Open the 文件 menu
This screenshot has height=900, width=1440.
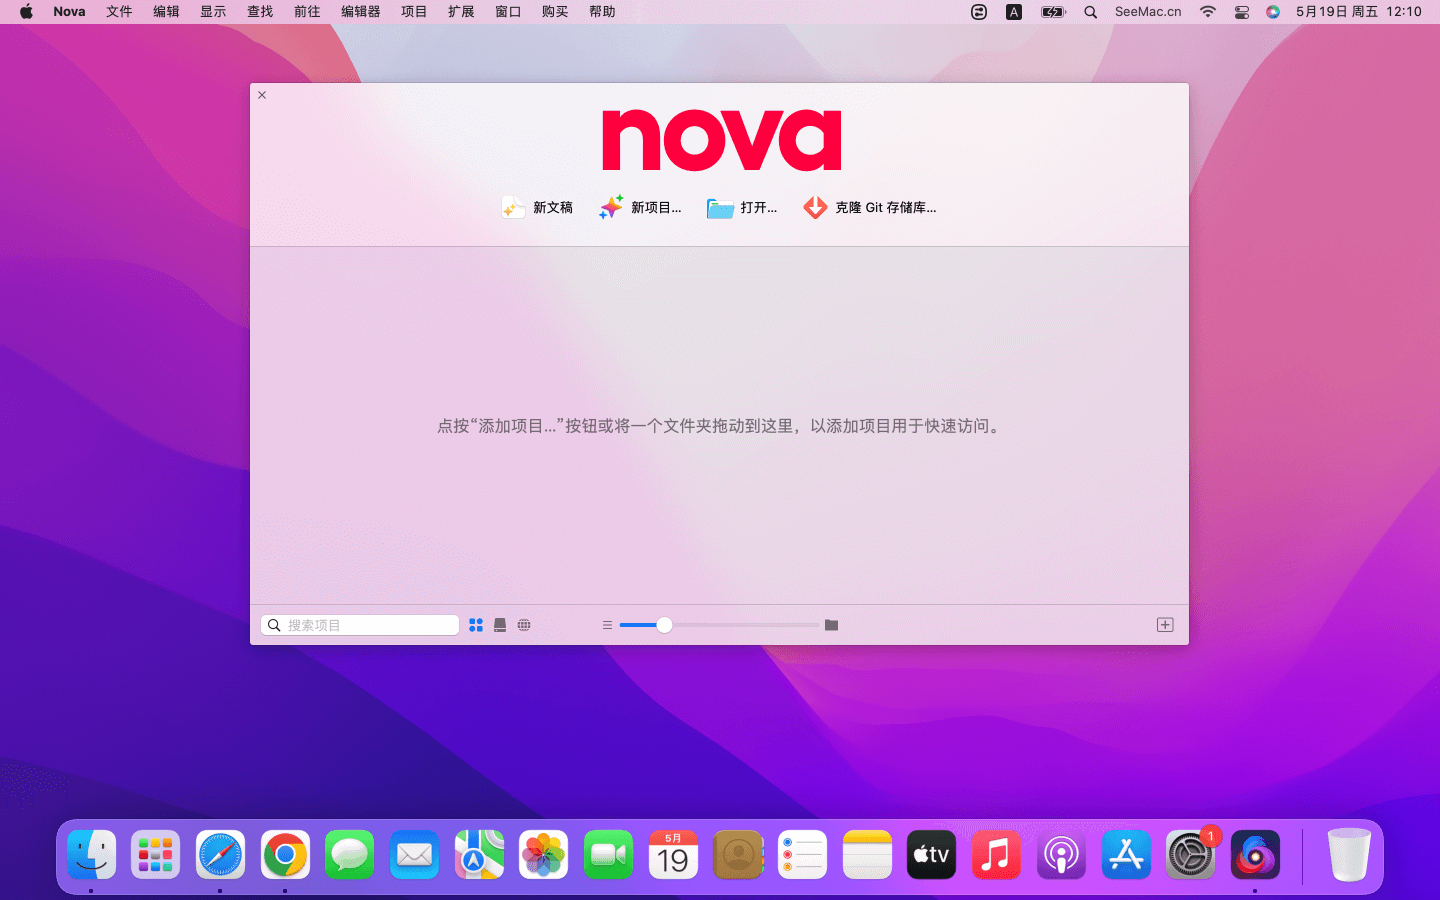click(x=119, y=12)
